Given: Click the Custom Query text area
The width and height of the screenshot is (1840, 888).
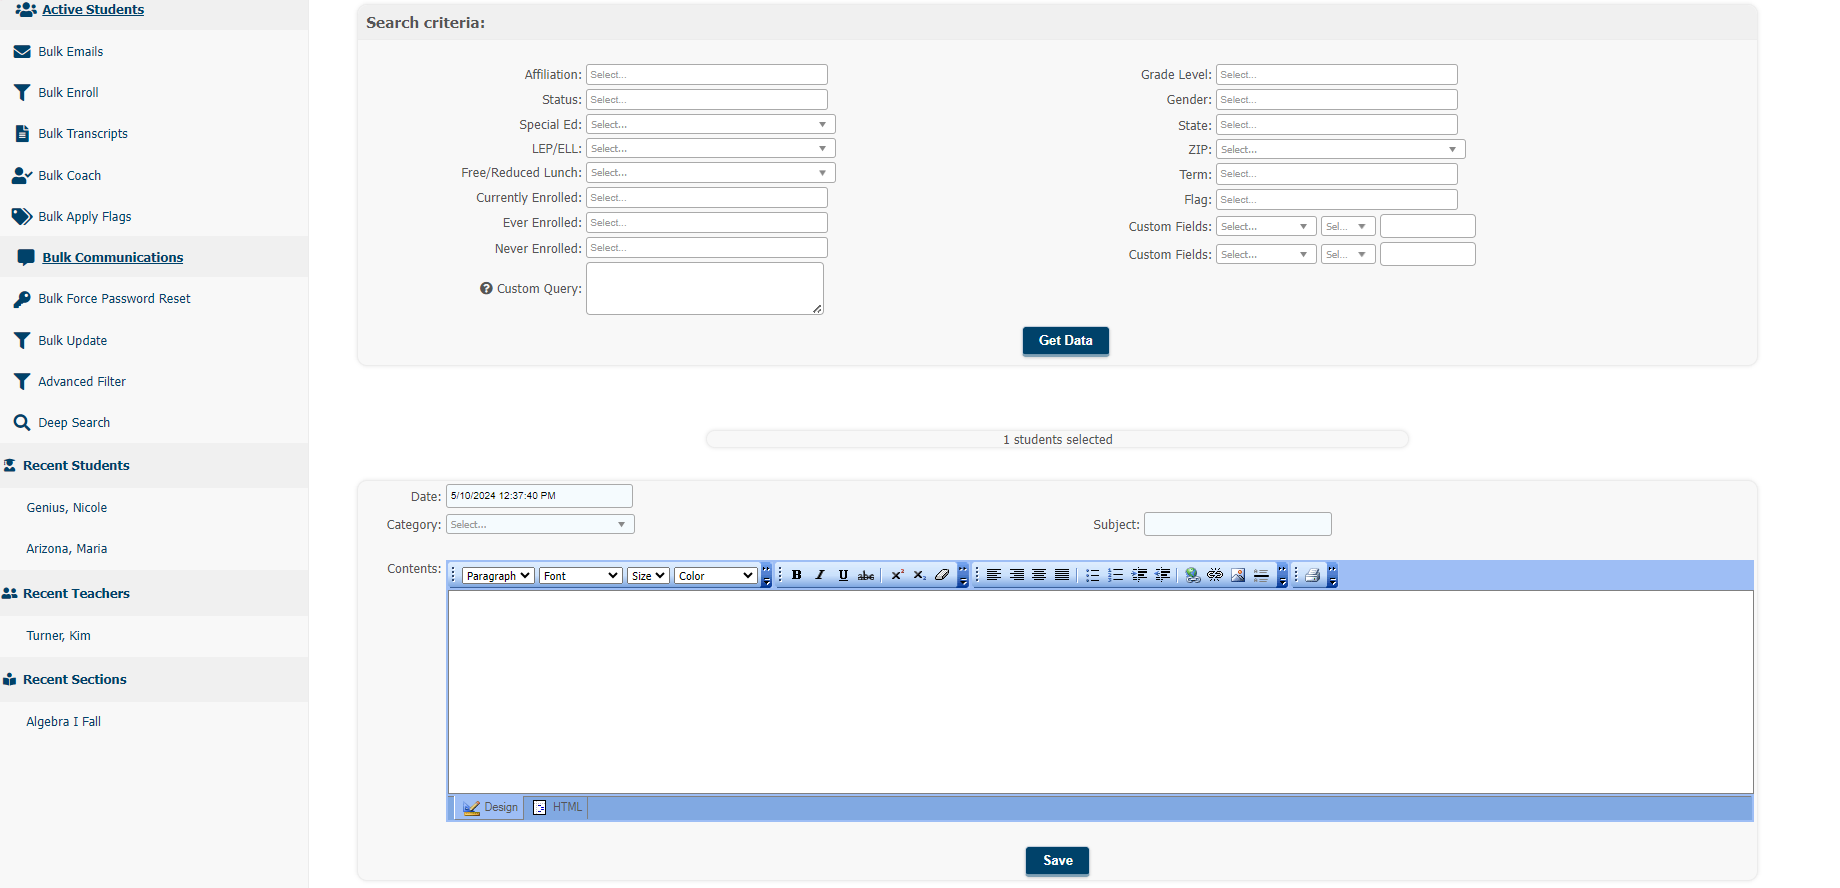Looking at the screenshot, I should point(705,289).
